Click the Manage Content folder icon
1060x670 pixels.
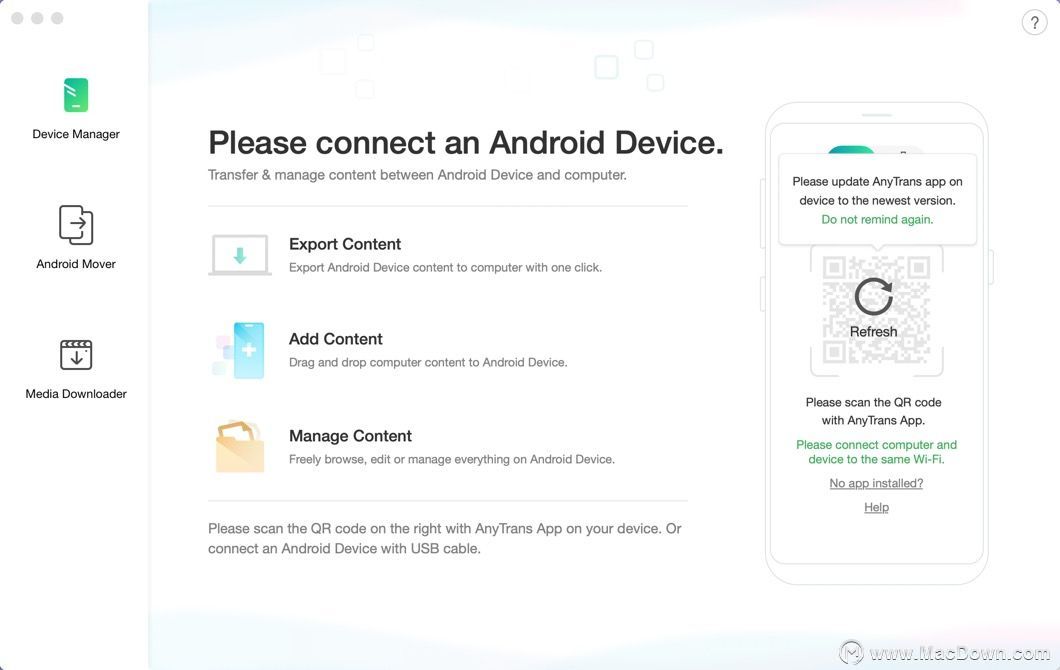pos(240,446)
